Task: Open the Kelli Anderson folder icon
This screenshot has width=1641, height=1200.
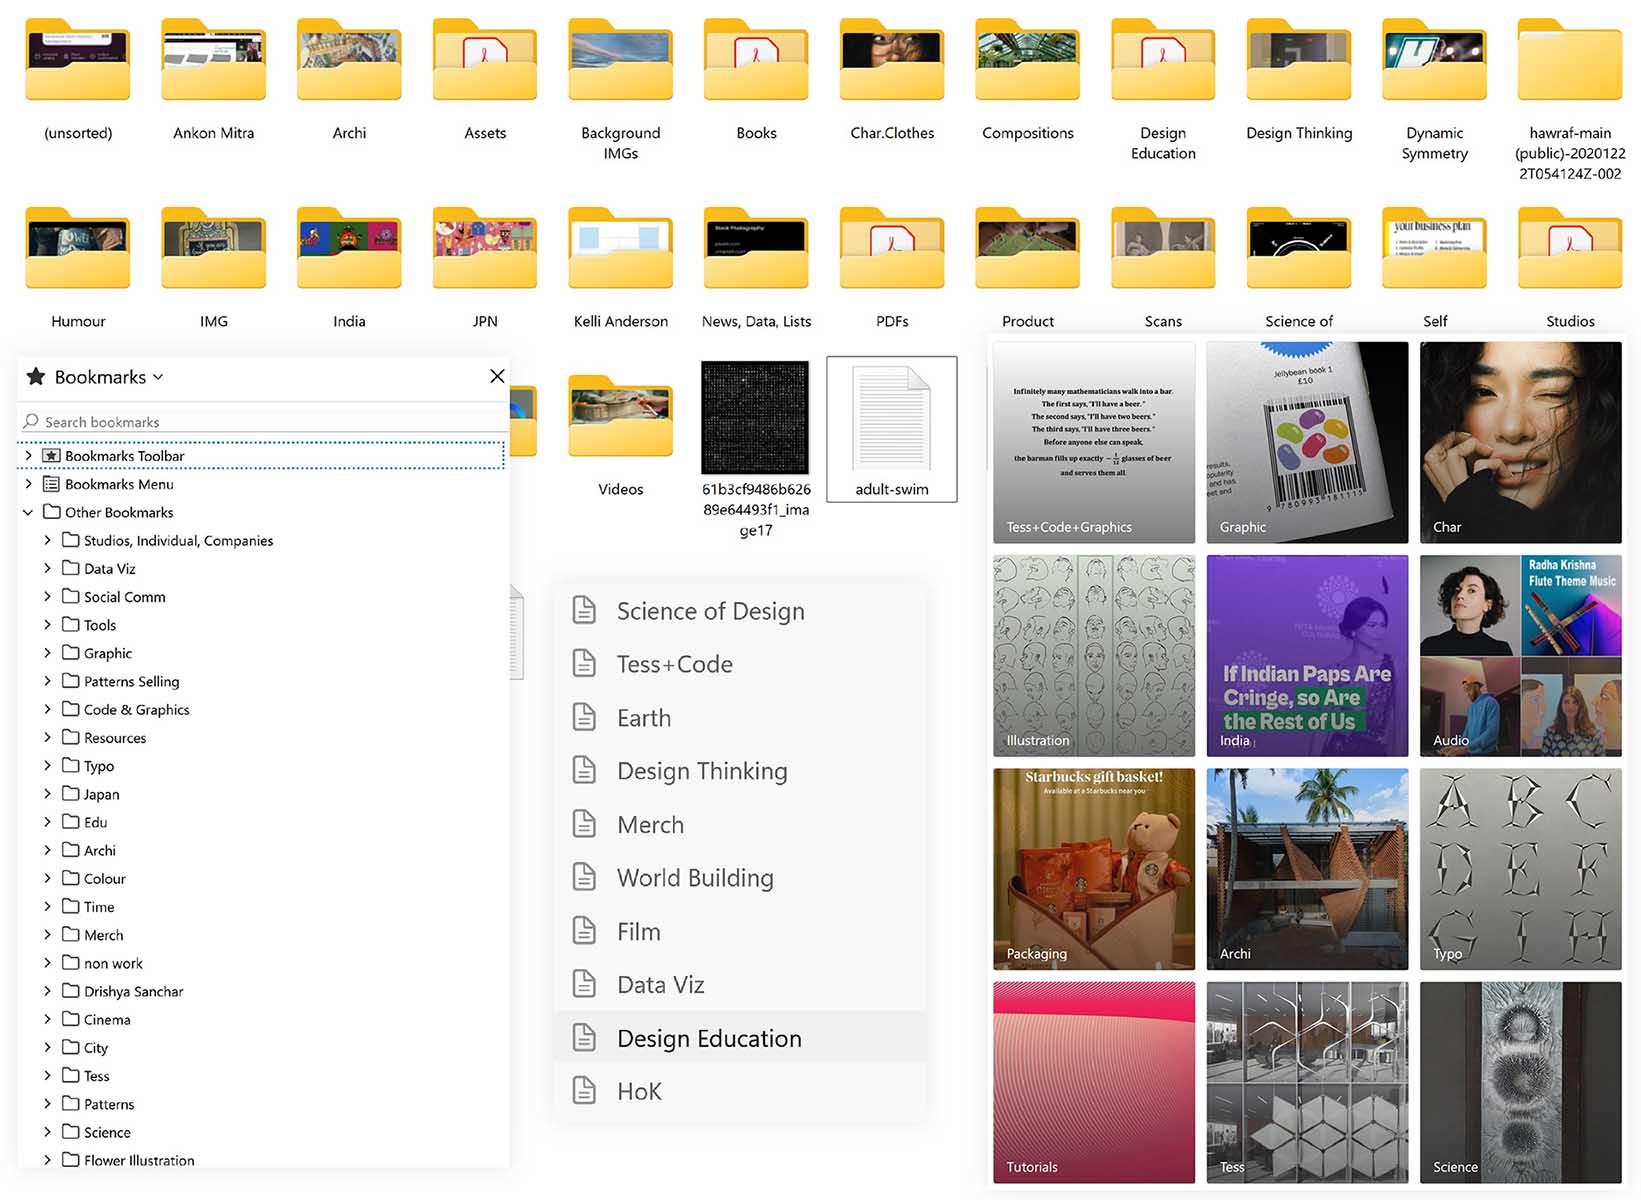Action: point(620,250)
